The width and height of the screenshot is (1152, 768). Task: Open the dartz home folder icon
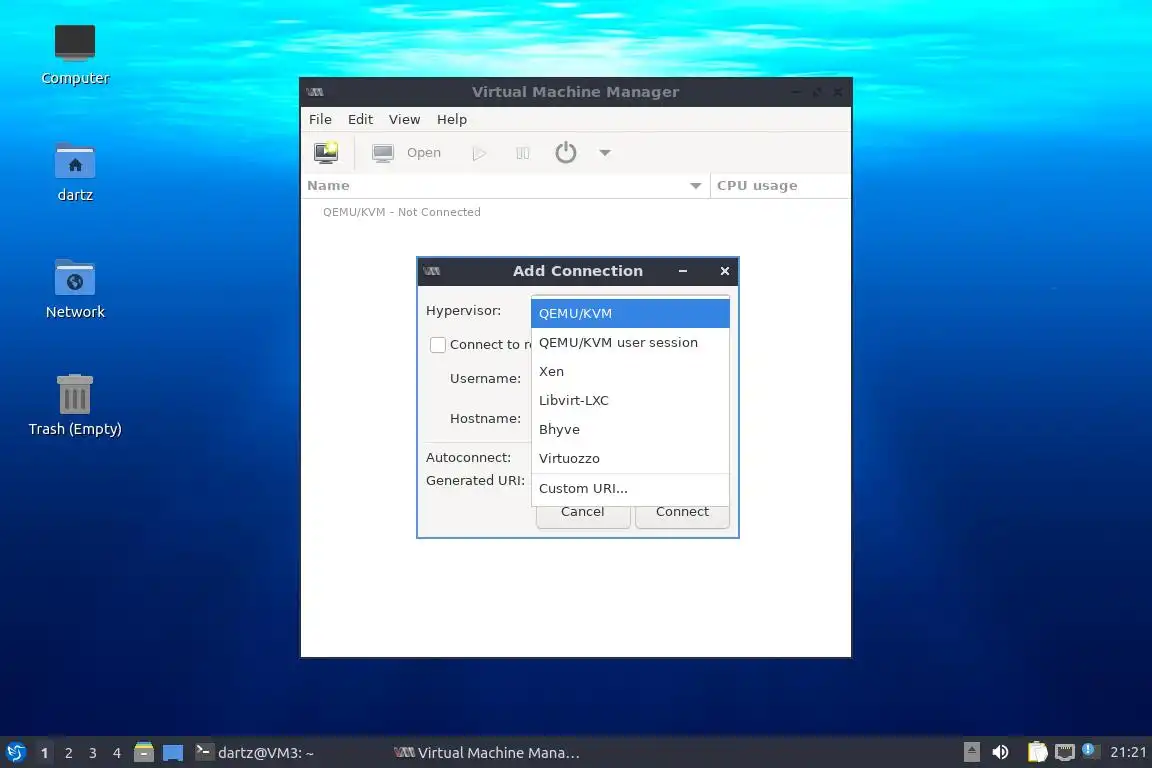tap(75, 173)
